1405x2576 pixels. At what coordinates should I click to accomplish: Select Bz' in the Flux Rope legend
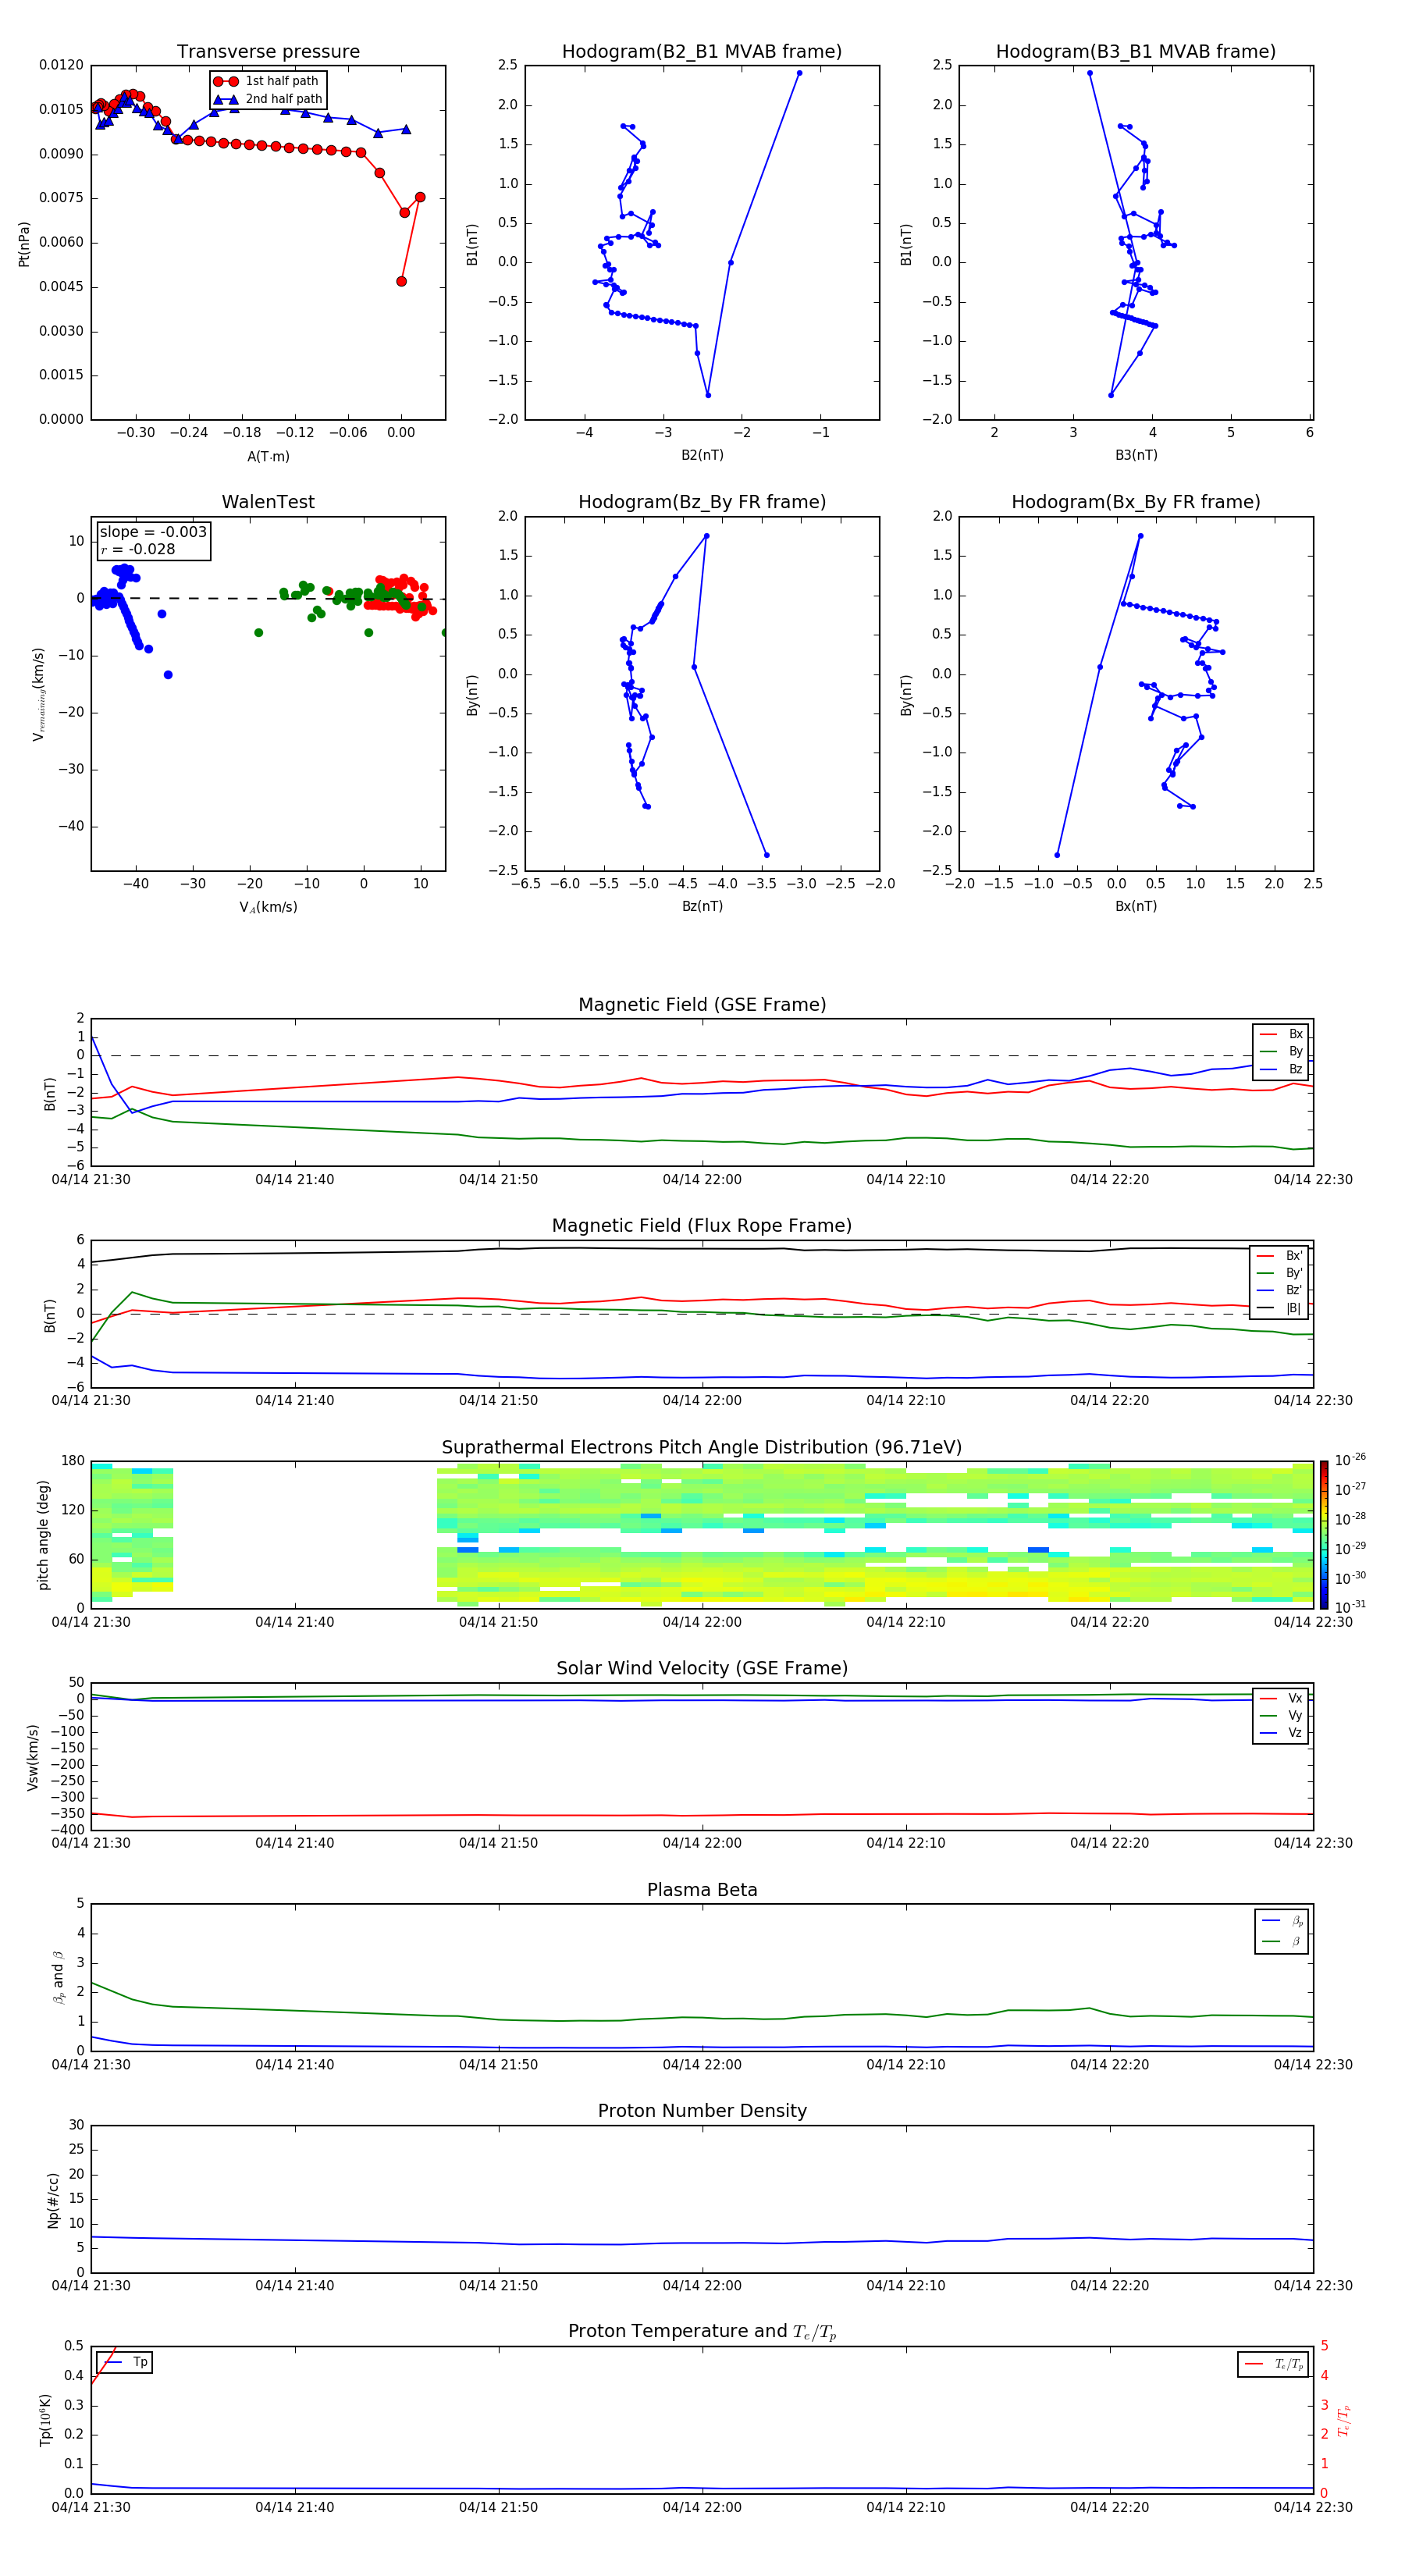(x=1280, y=1291)
